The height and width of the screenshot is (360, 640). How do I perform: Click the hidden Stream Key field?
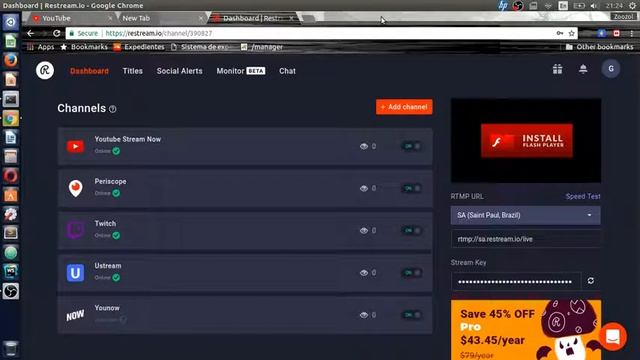point(516,281)
